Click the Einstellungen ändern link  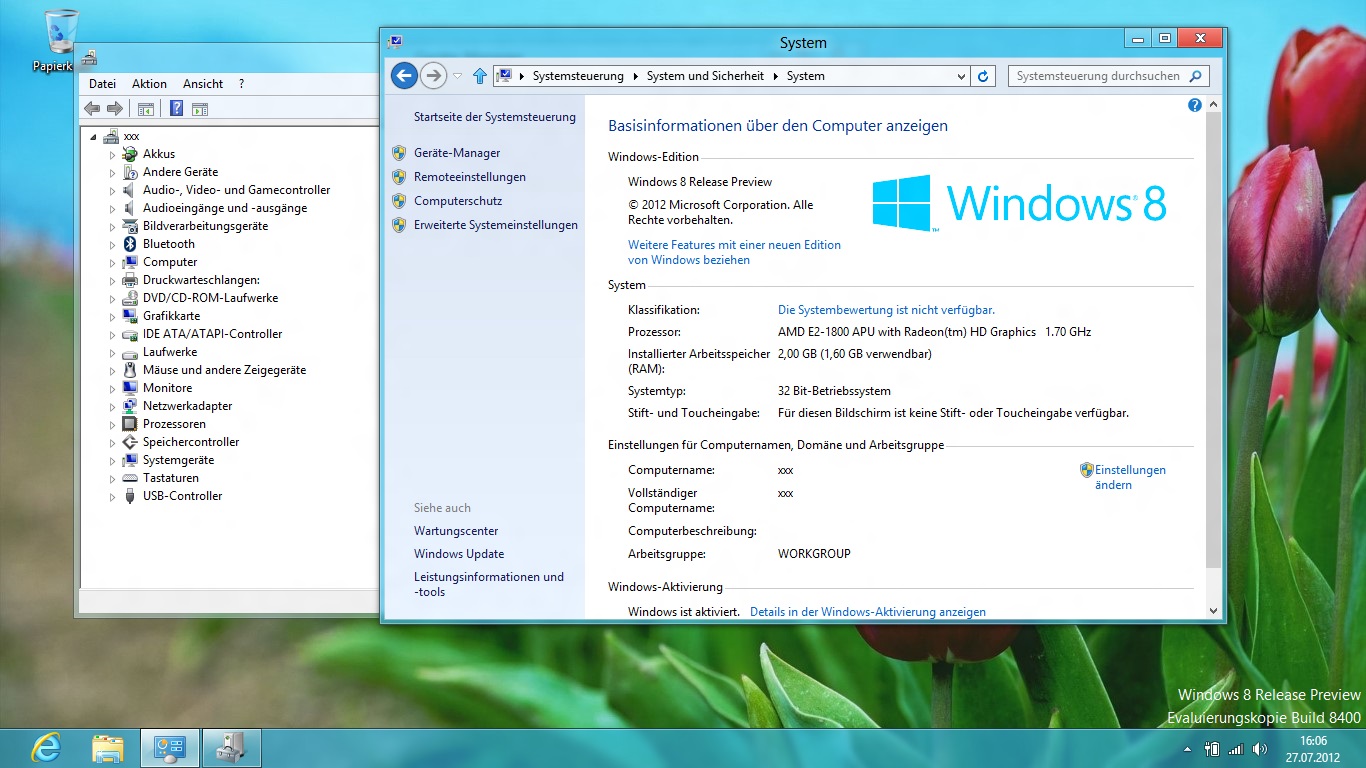click(1130, 477)
